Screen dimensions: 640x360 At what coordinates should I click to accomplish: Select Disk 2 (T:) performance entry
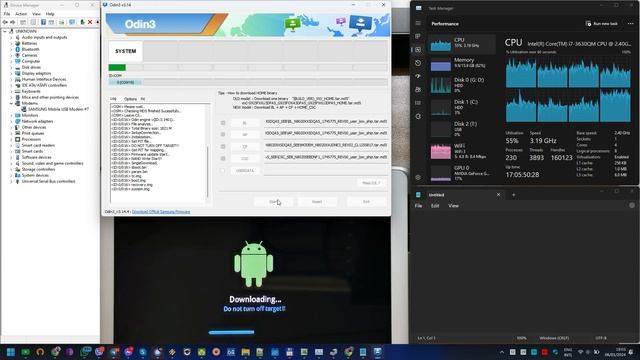coord(462,129)
